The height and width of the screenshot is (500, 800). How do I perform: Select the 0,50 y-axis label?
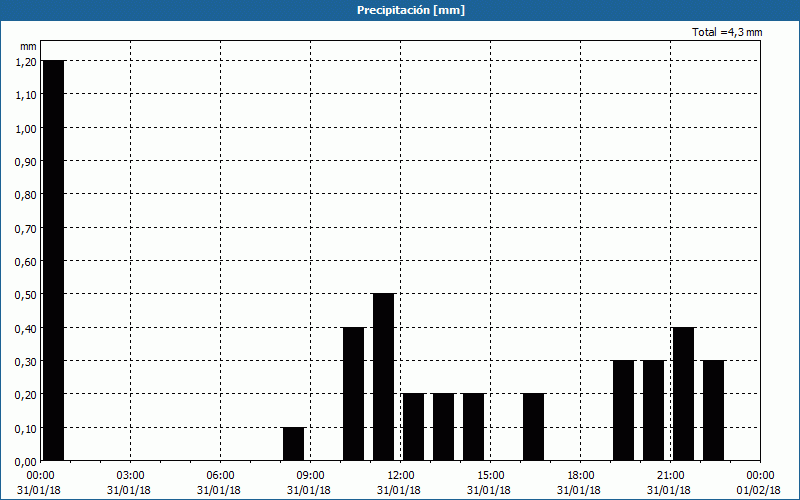pos(26,294)
